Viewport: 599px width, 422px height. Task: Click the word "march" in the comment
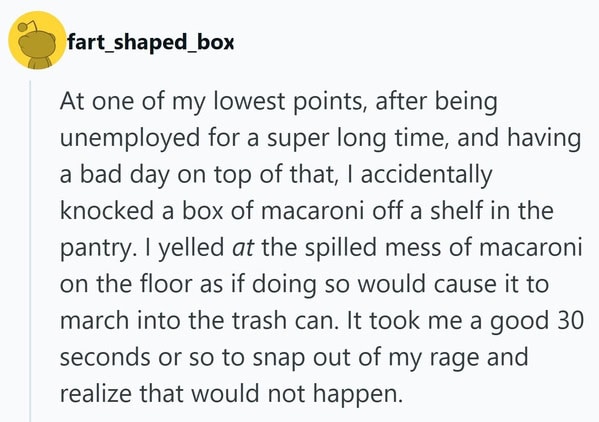[94, 320]
